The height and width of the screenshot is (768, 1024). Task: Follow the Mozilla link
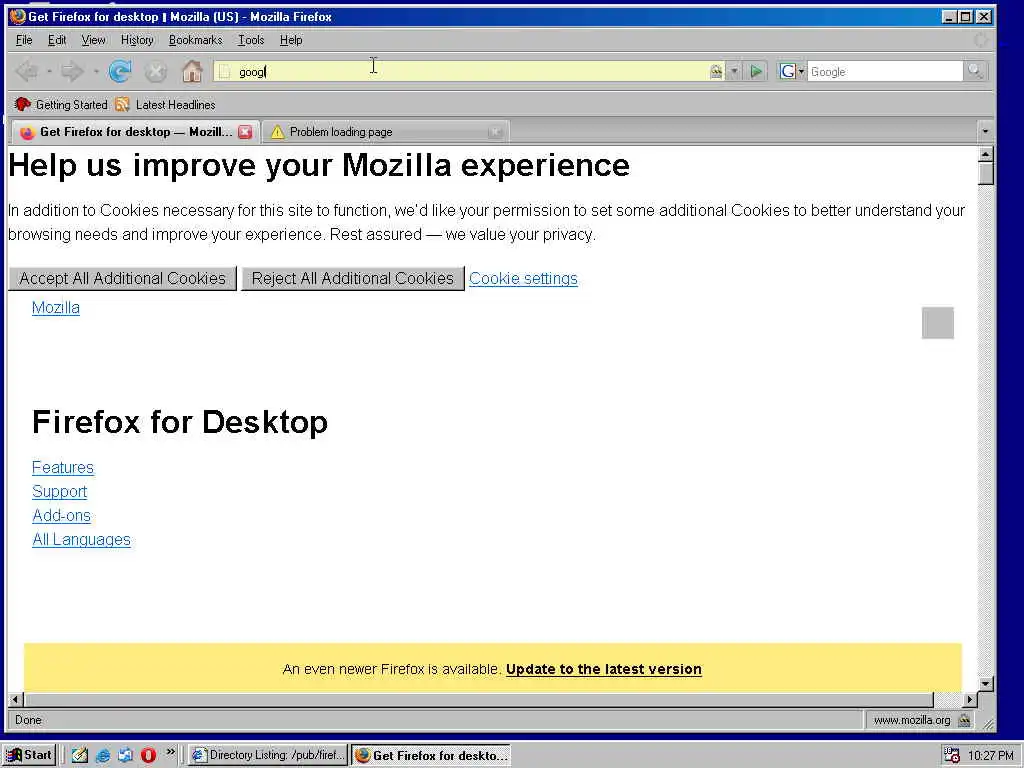[x=56, y=308]
